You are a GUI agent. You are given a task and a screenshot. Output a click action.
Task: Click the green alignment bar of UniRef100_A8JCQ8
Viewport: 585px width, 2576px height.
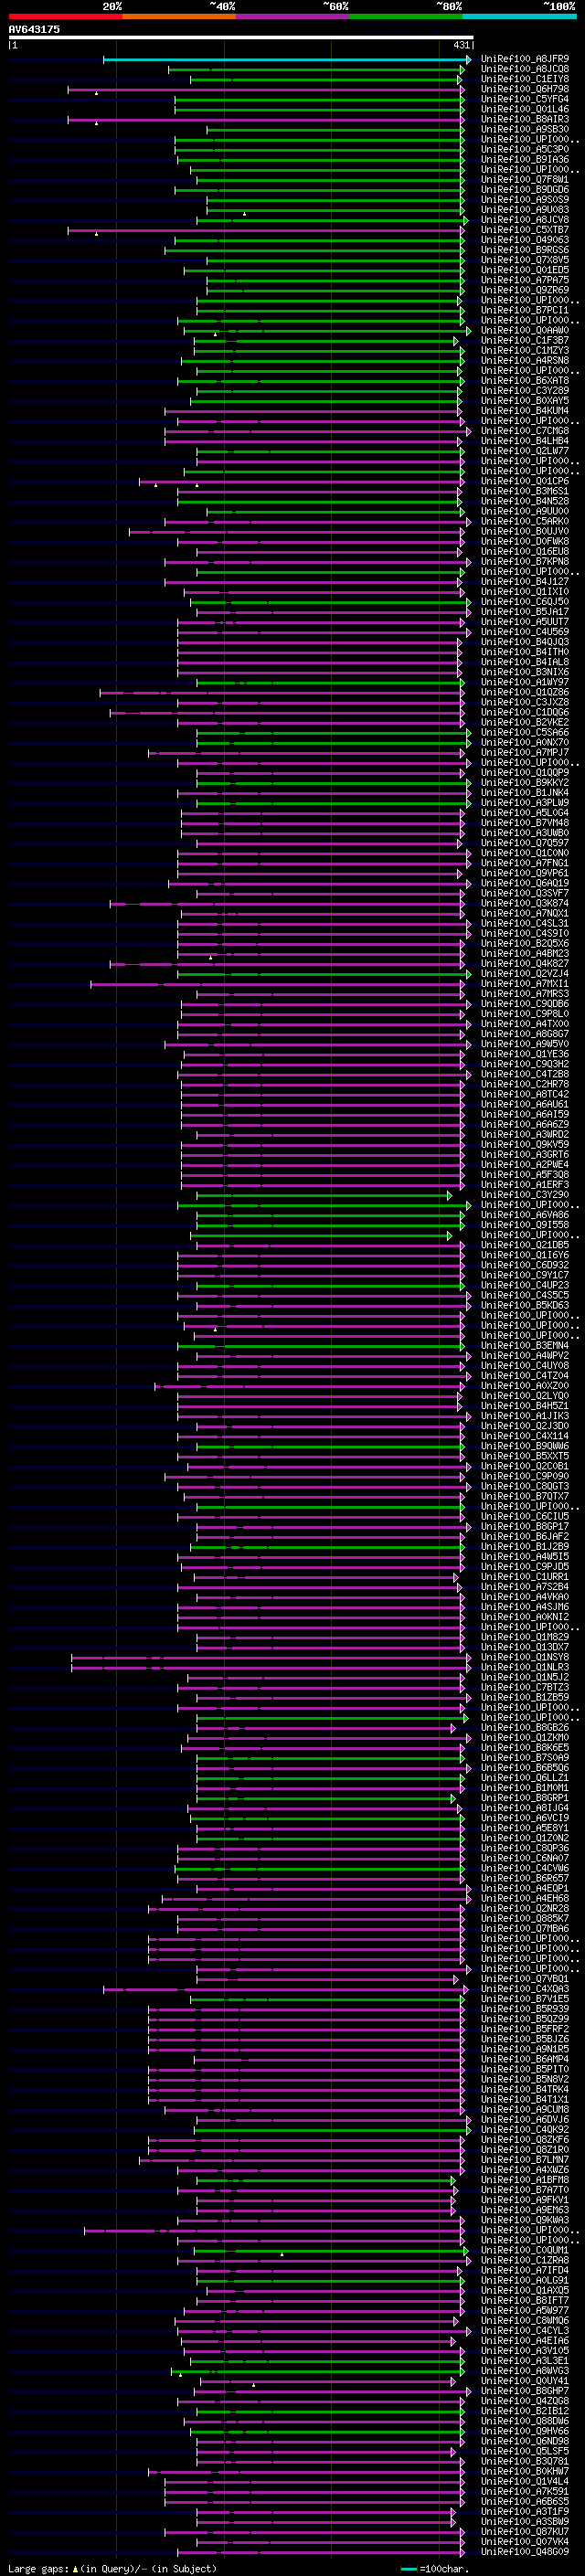point(316,69)
